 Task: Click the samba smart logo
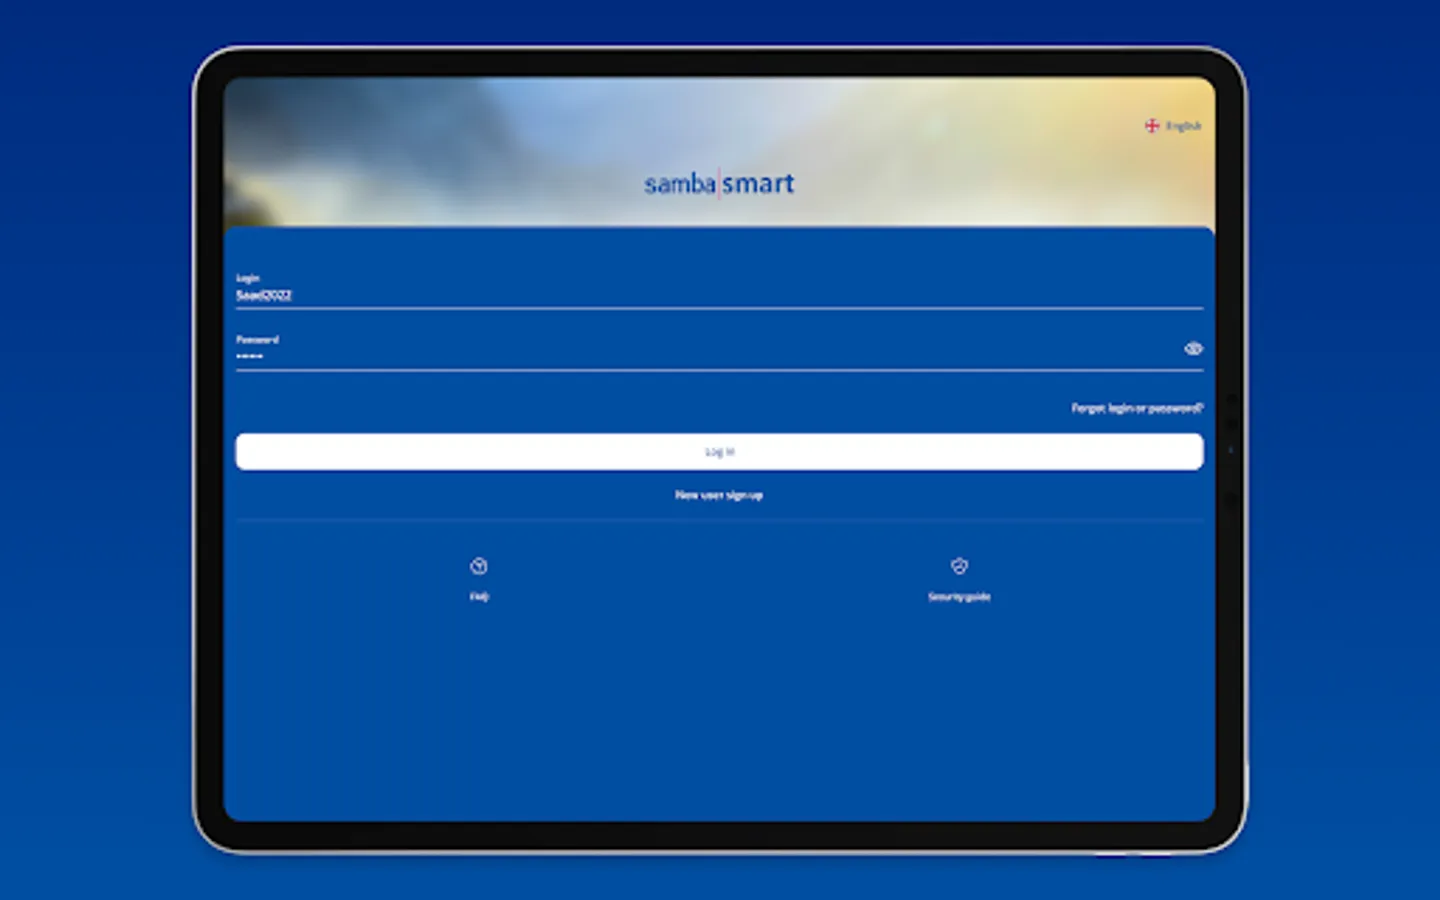(719, 183)
